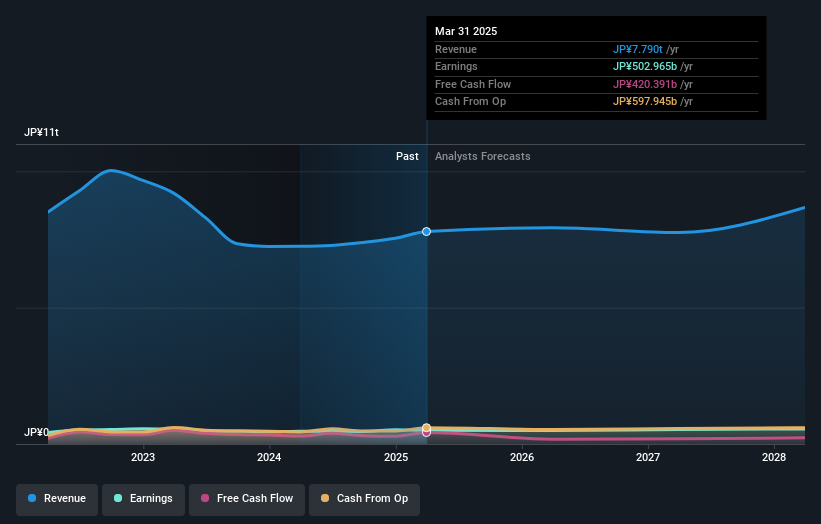The image size is (821, 524).
Task: Click the JP¥597.945b cash from op value
Action: pos(645,102)
